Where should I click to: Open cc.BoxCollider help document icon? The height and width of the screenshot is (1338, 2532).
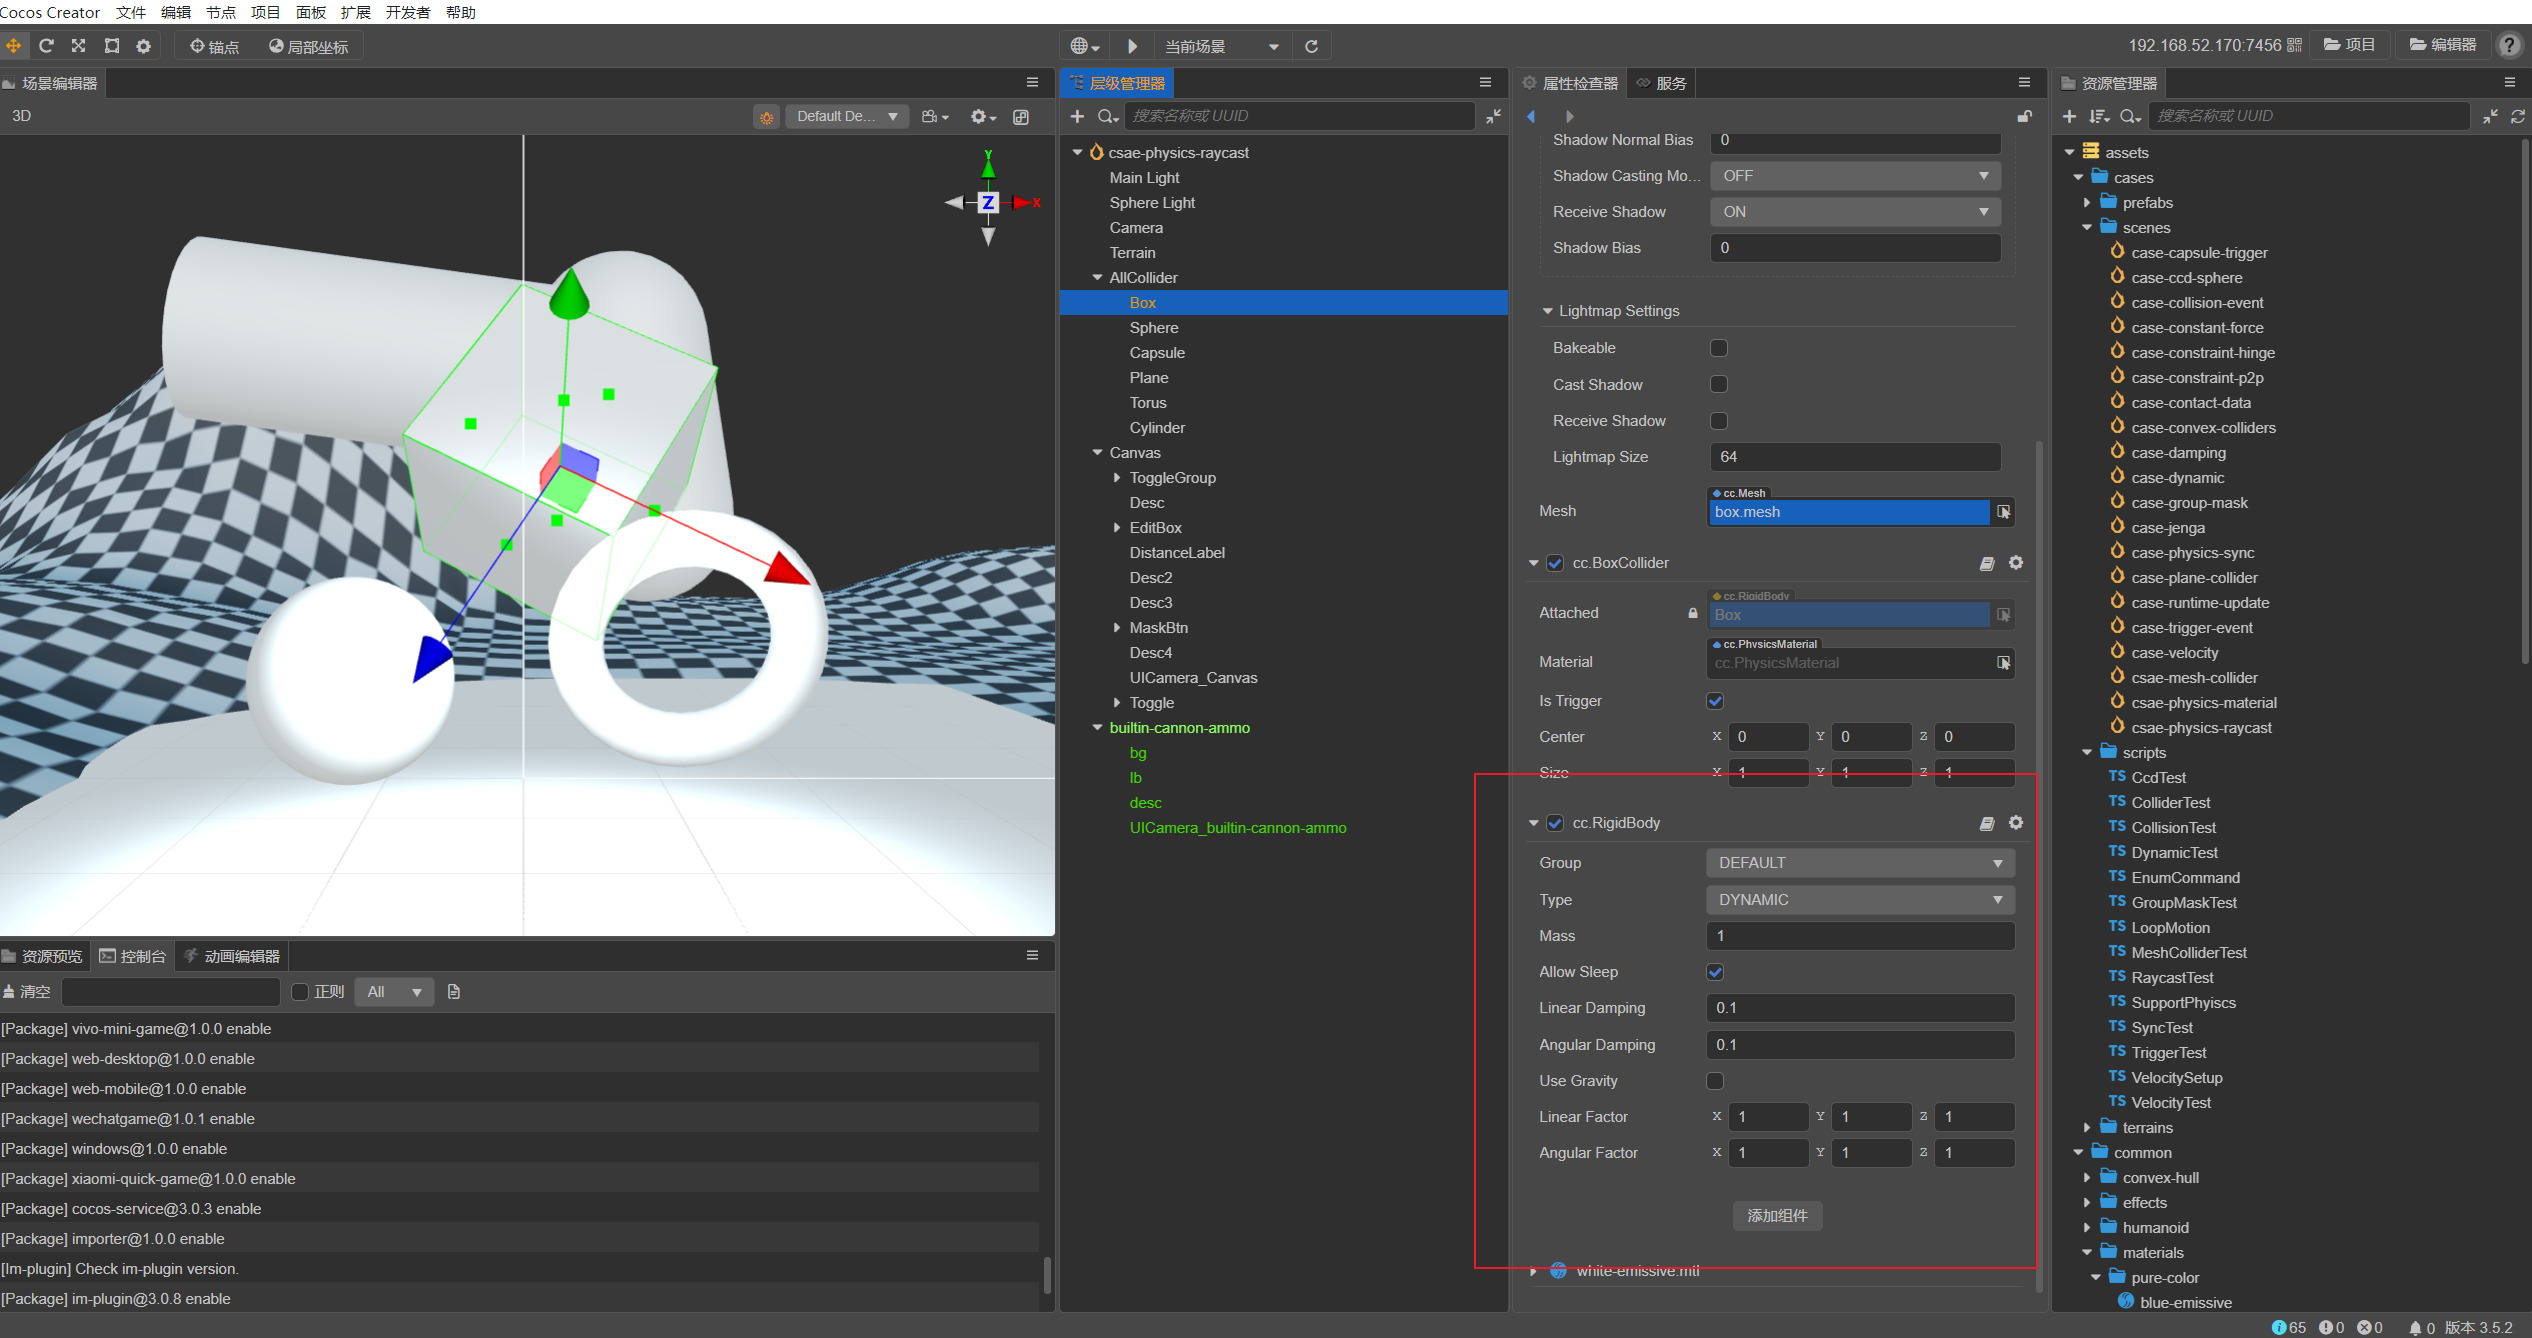coord(1986,563)
